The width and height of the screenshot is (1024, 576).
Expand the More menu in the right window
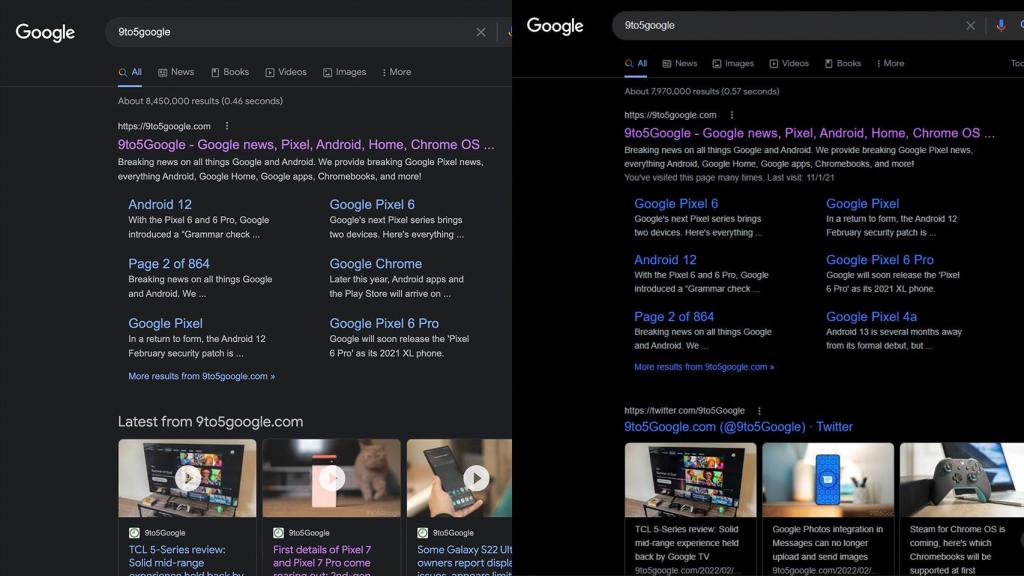point(890,63)
